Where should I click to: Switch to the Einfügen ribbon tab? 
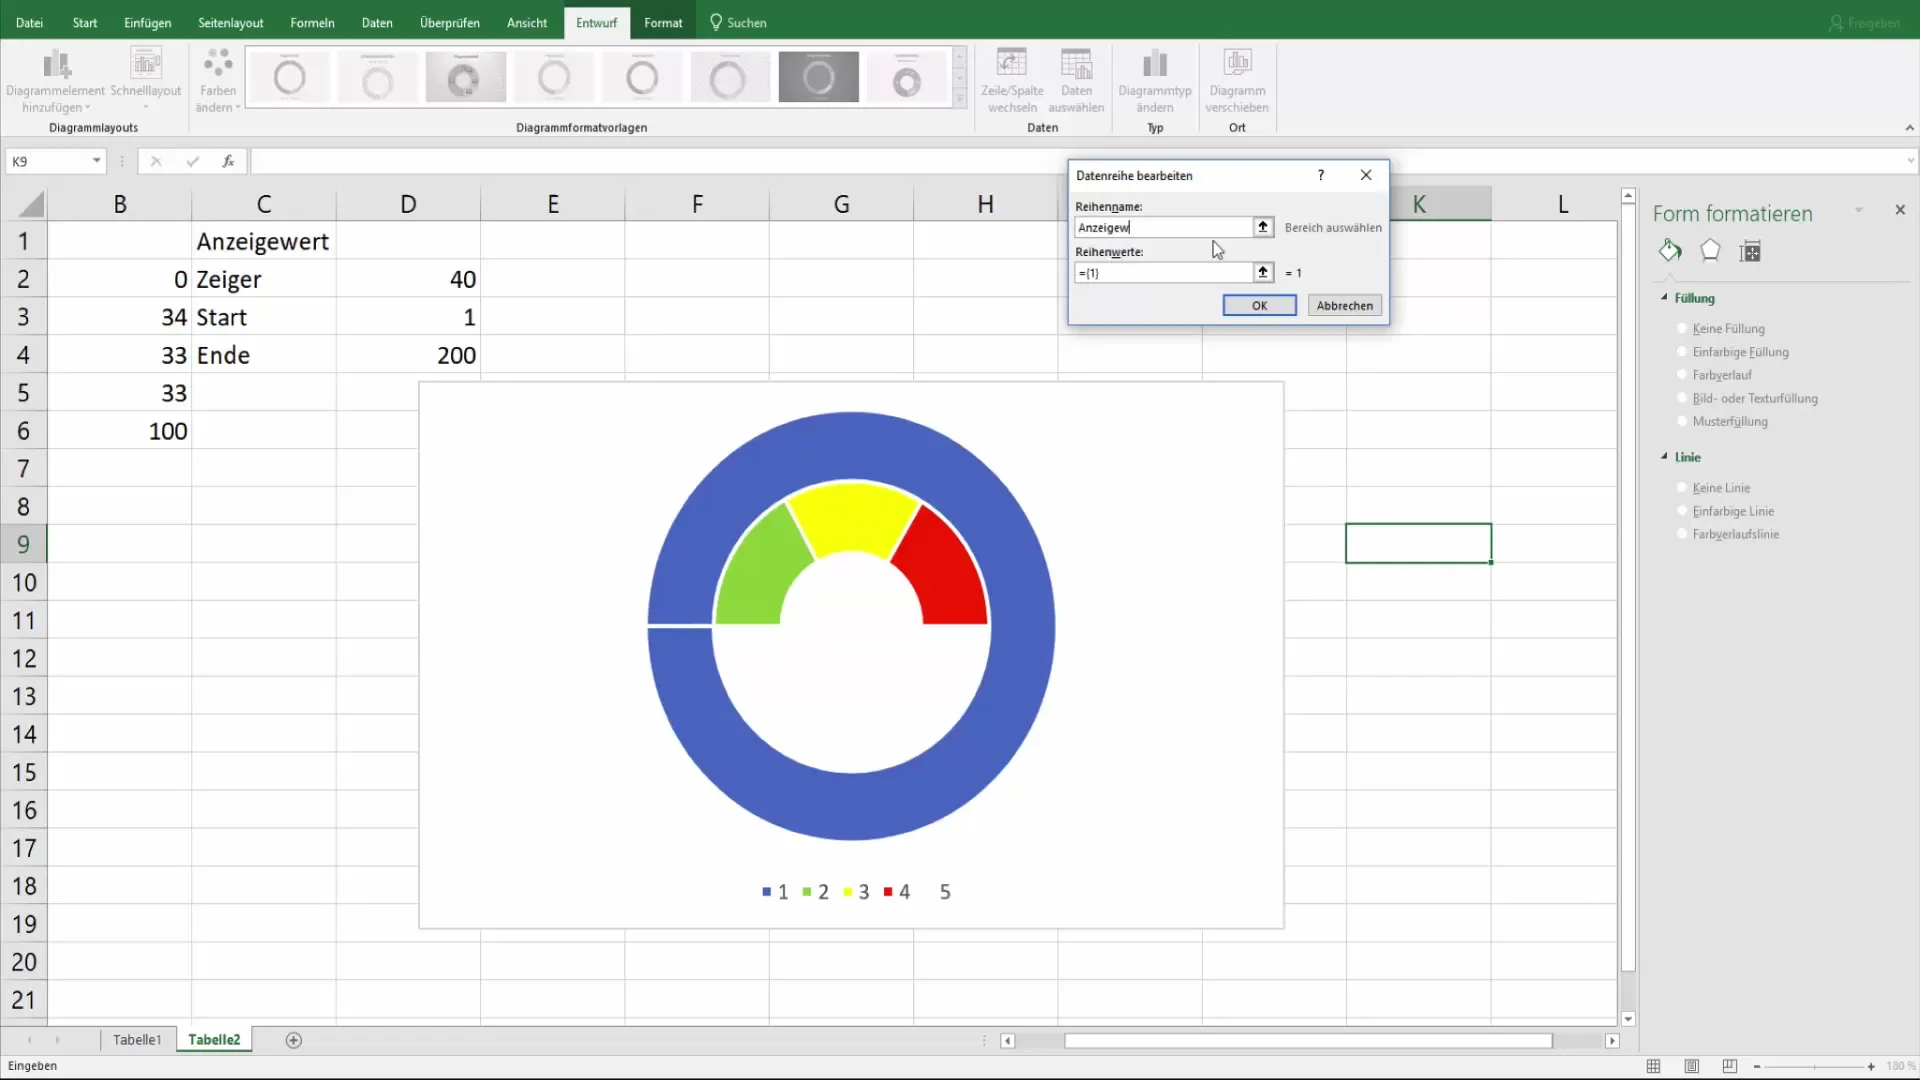point(147,22)
